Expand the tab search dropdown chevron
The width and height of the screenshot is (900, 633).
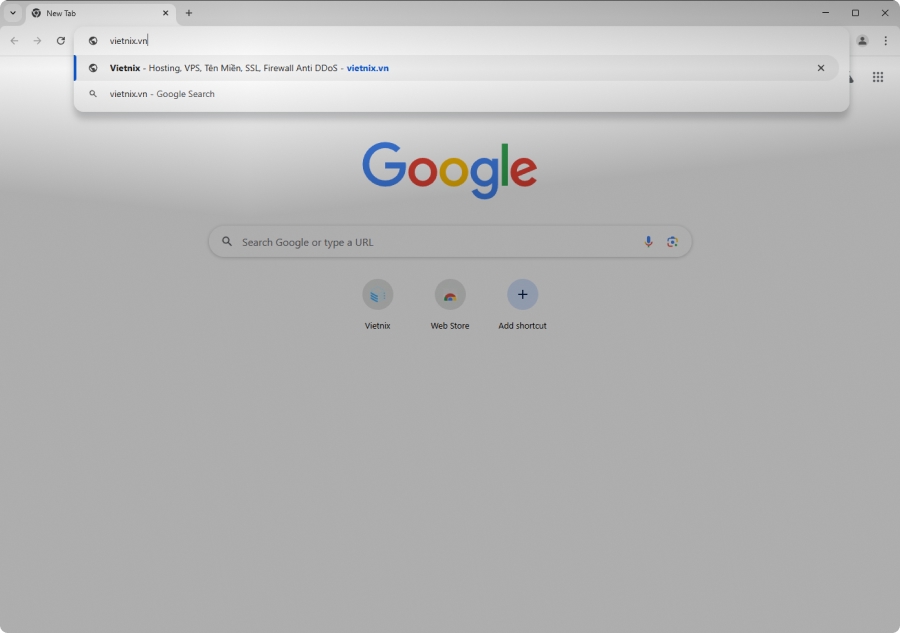[x=13, y=13]
